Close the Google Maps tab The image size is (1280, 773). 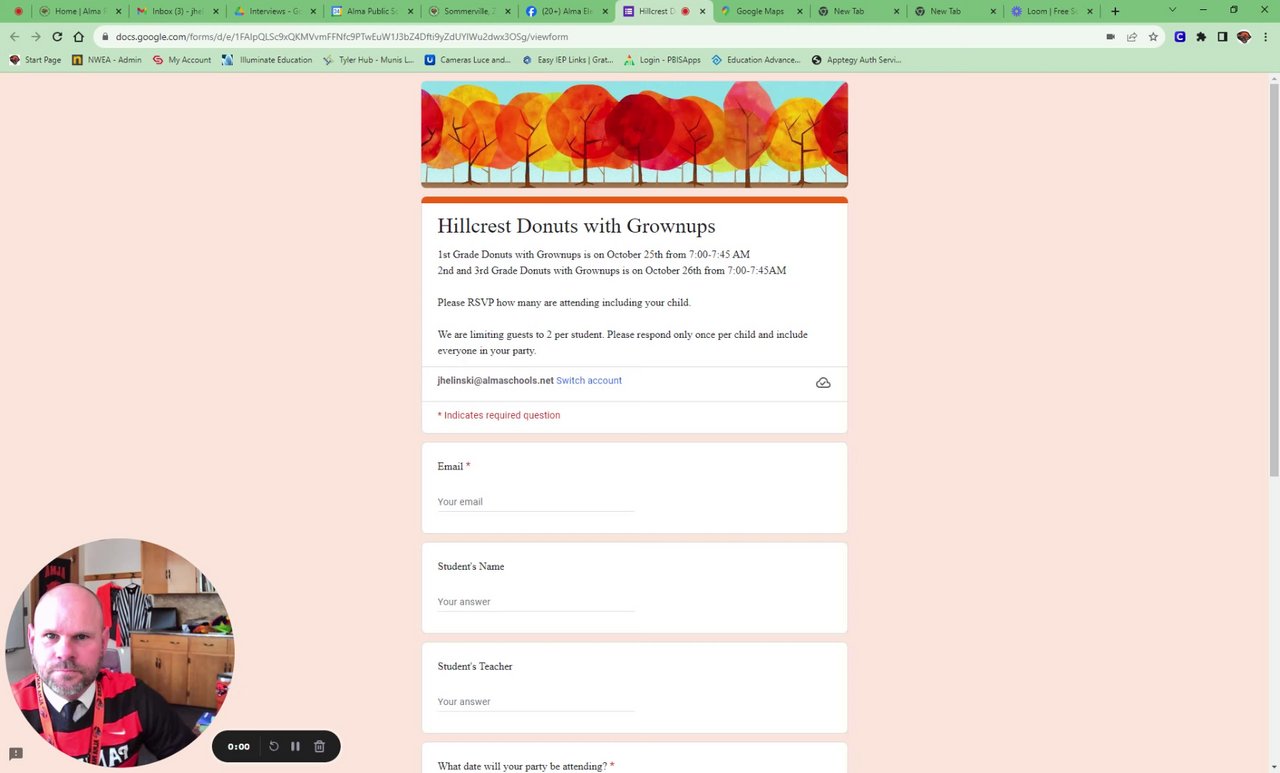(x=799, y=11)
